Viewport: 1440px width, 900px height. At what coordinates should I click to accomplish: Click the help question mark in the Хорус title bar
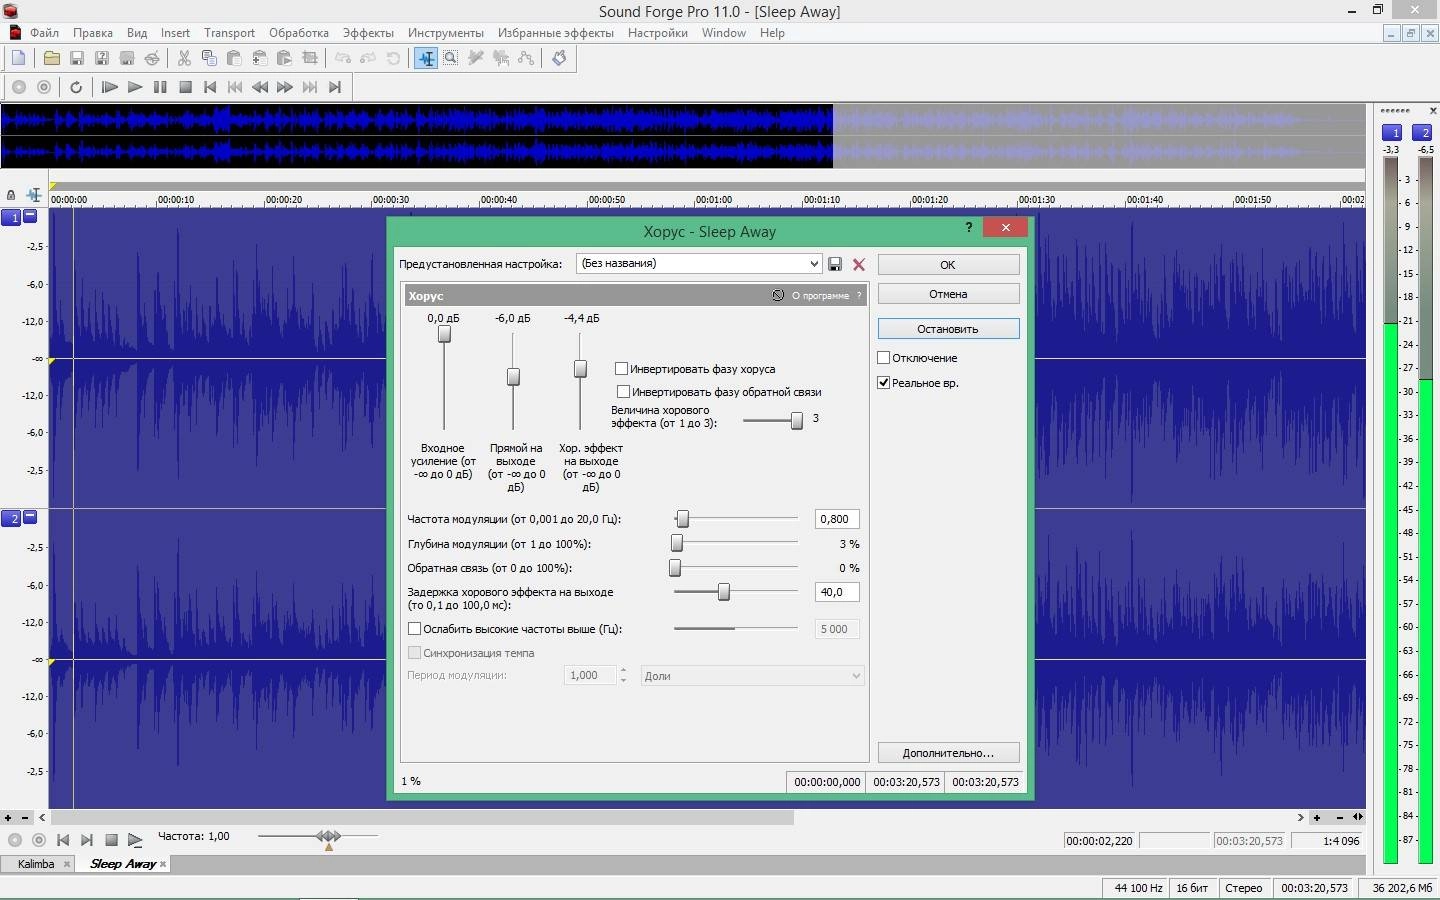[x=968, y=227]
